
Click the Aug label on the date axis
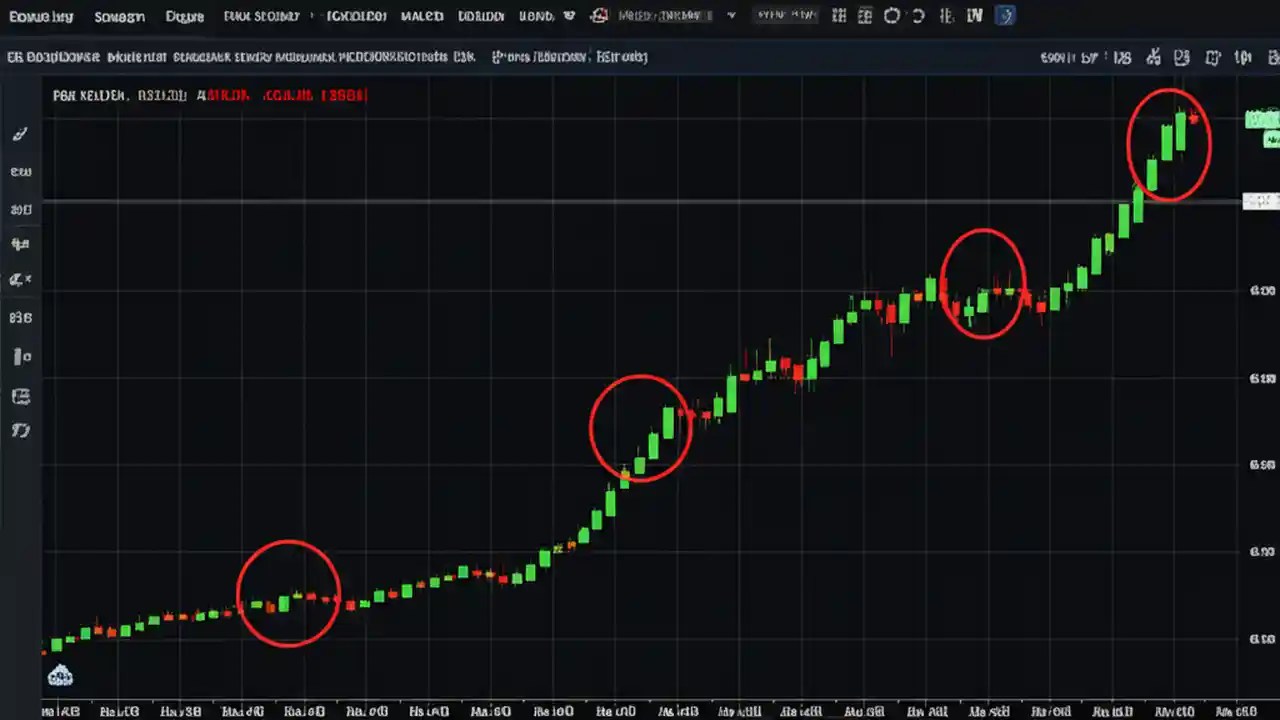coord(800,711)
